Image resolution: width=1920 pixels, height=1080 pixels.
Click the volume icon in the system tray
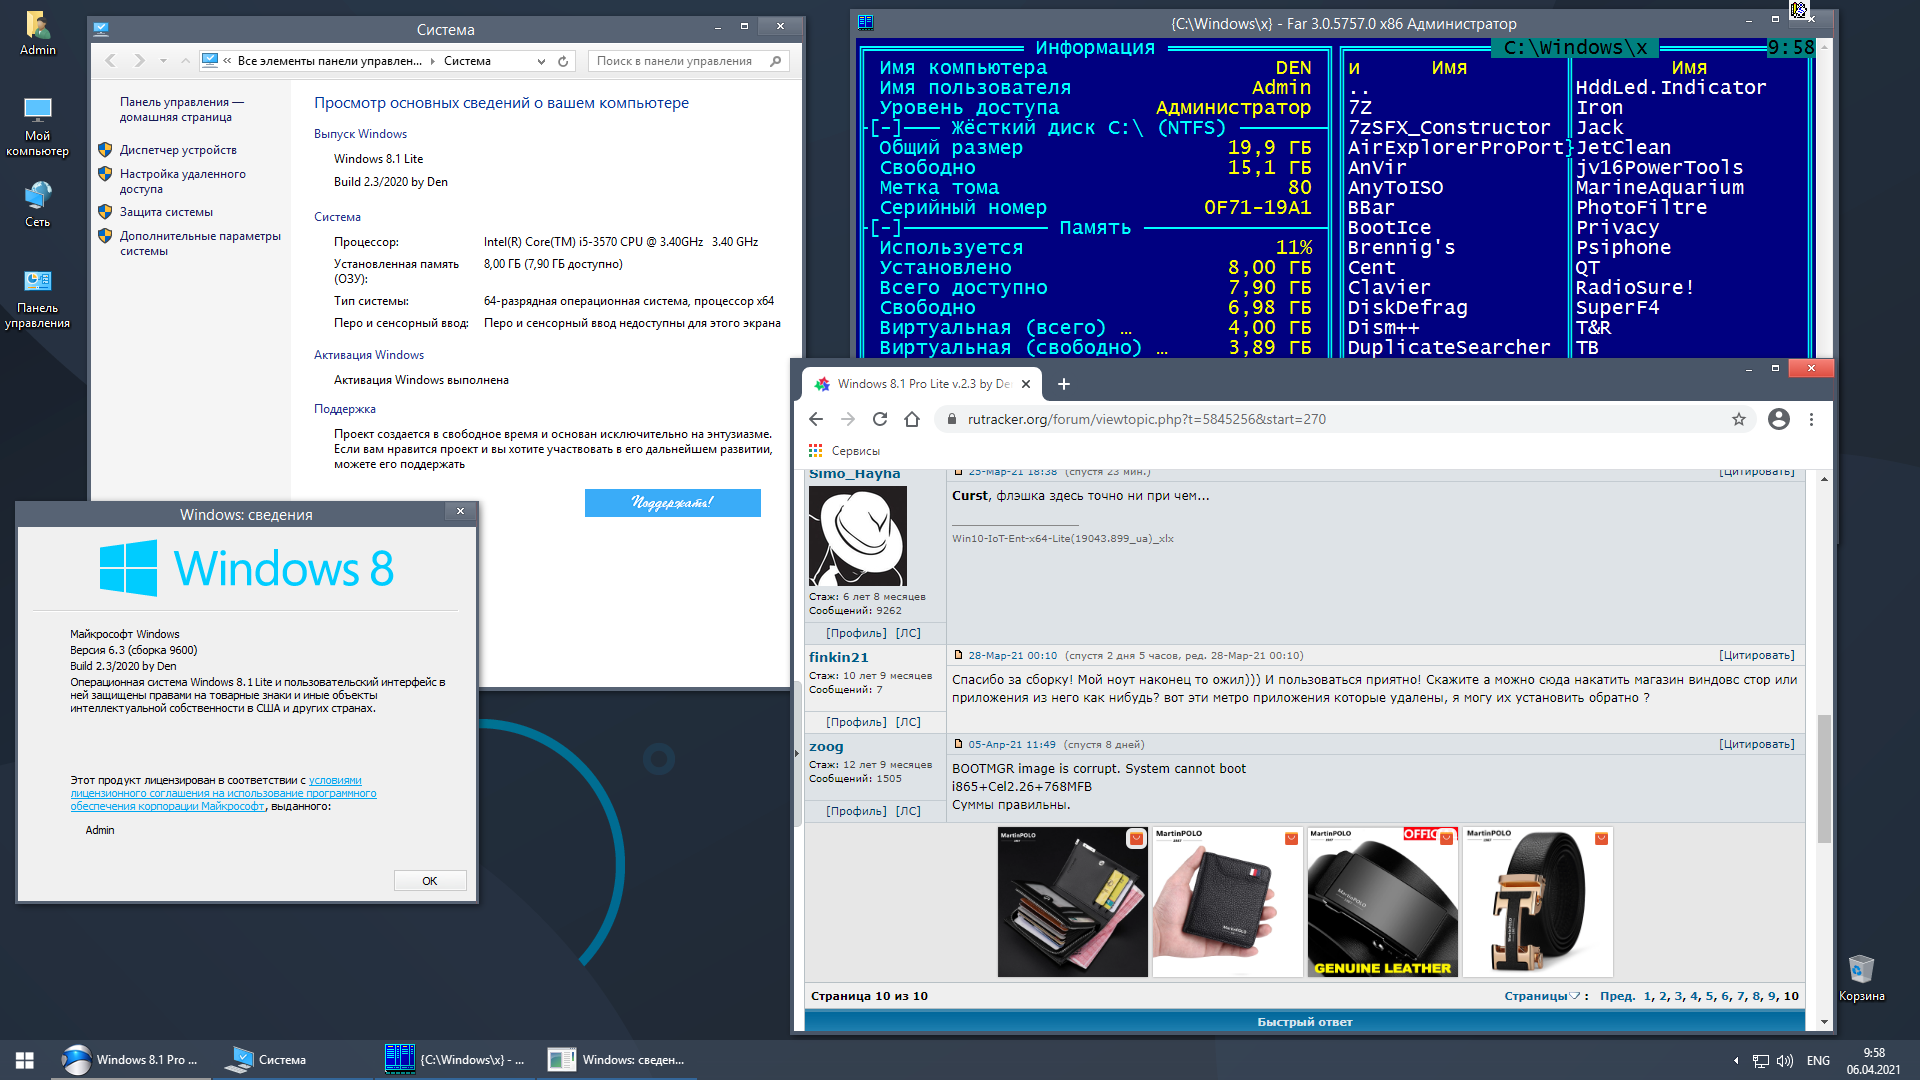coord(1785,1061)
